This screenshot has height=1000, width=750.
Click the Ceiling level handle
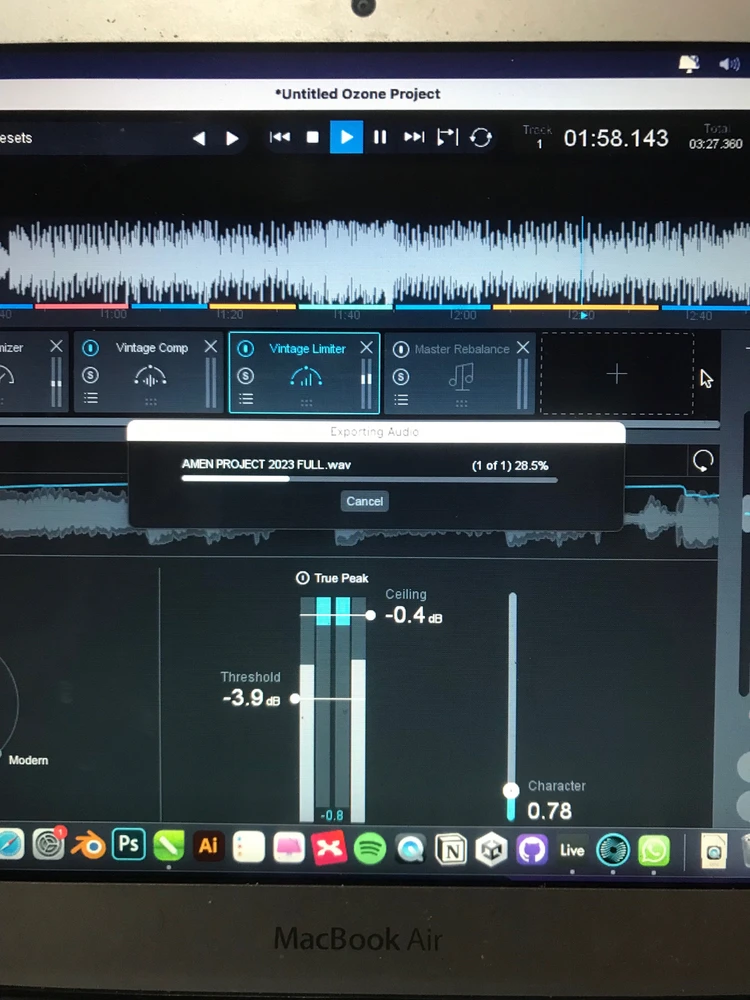[370, 615]
